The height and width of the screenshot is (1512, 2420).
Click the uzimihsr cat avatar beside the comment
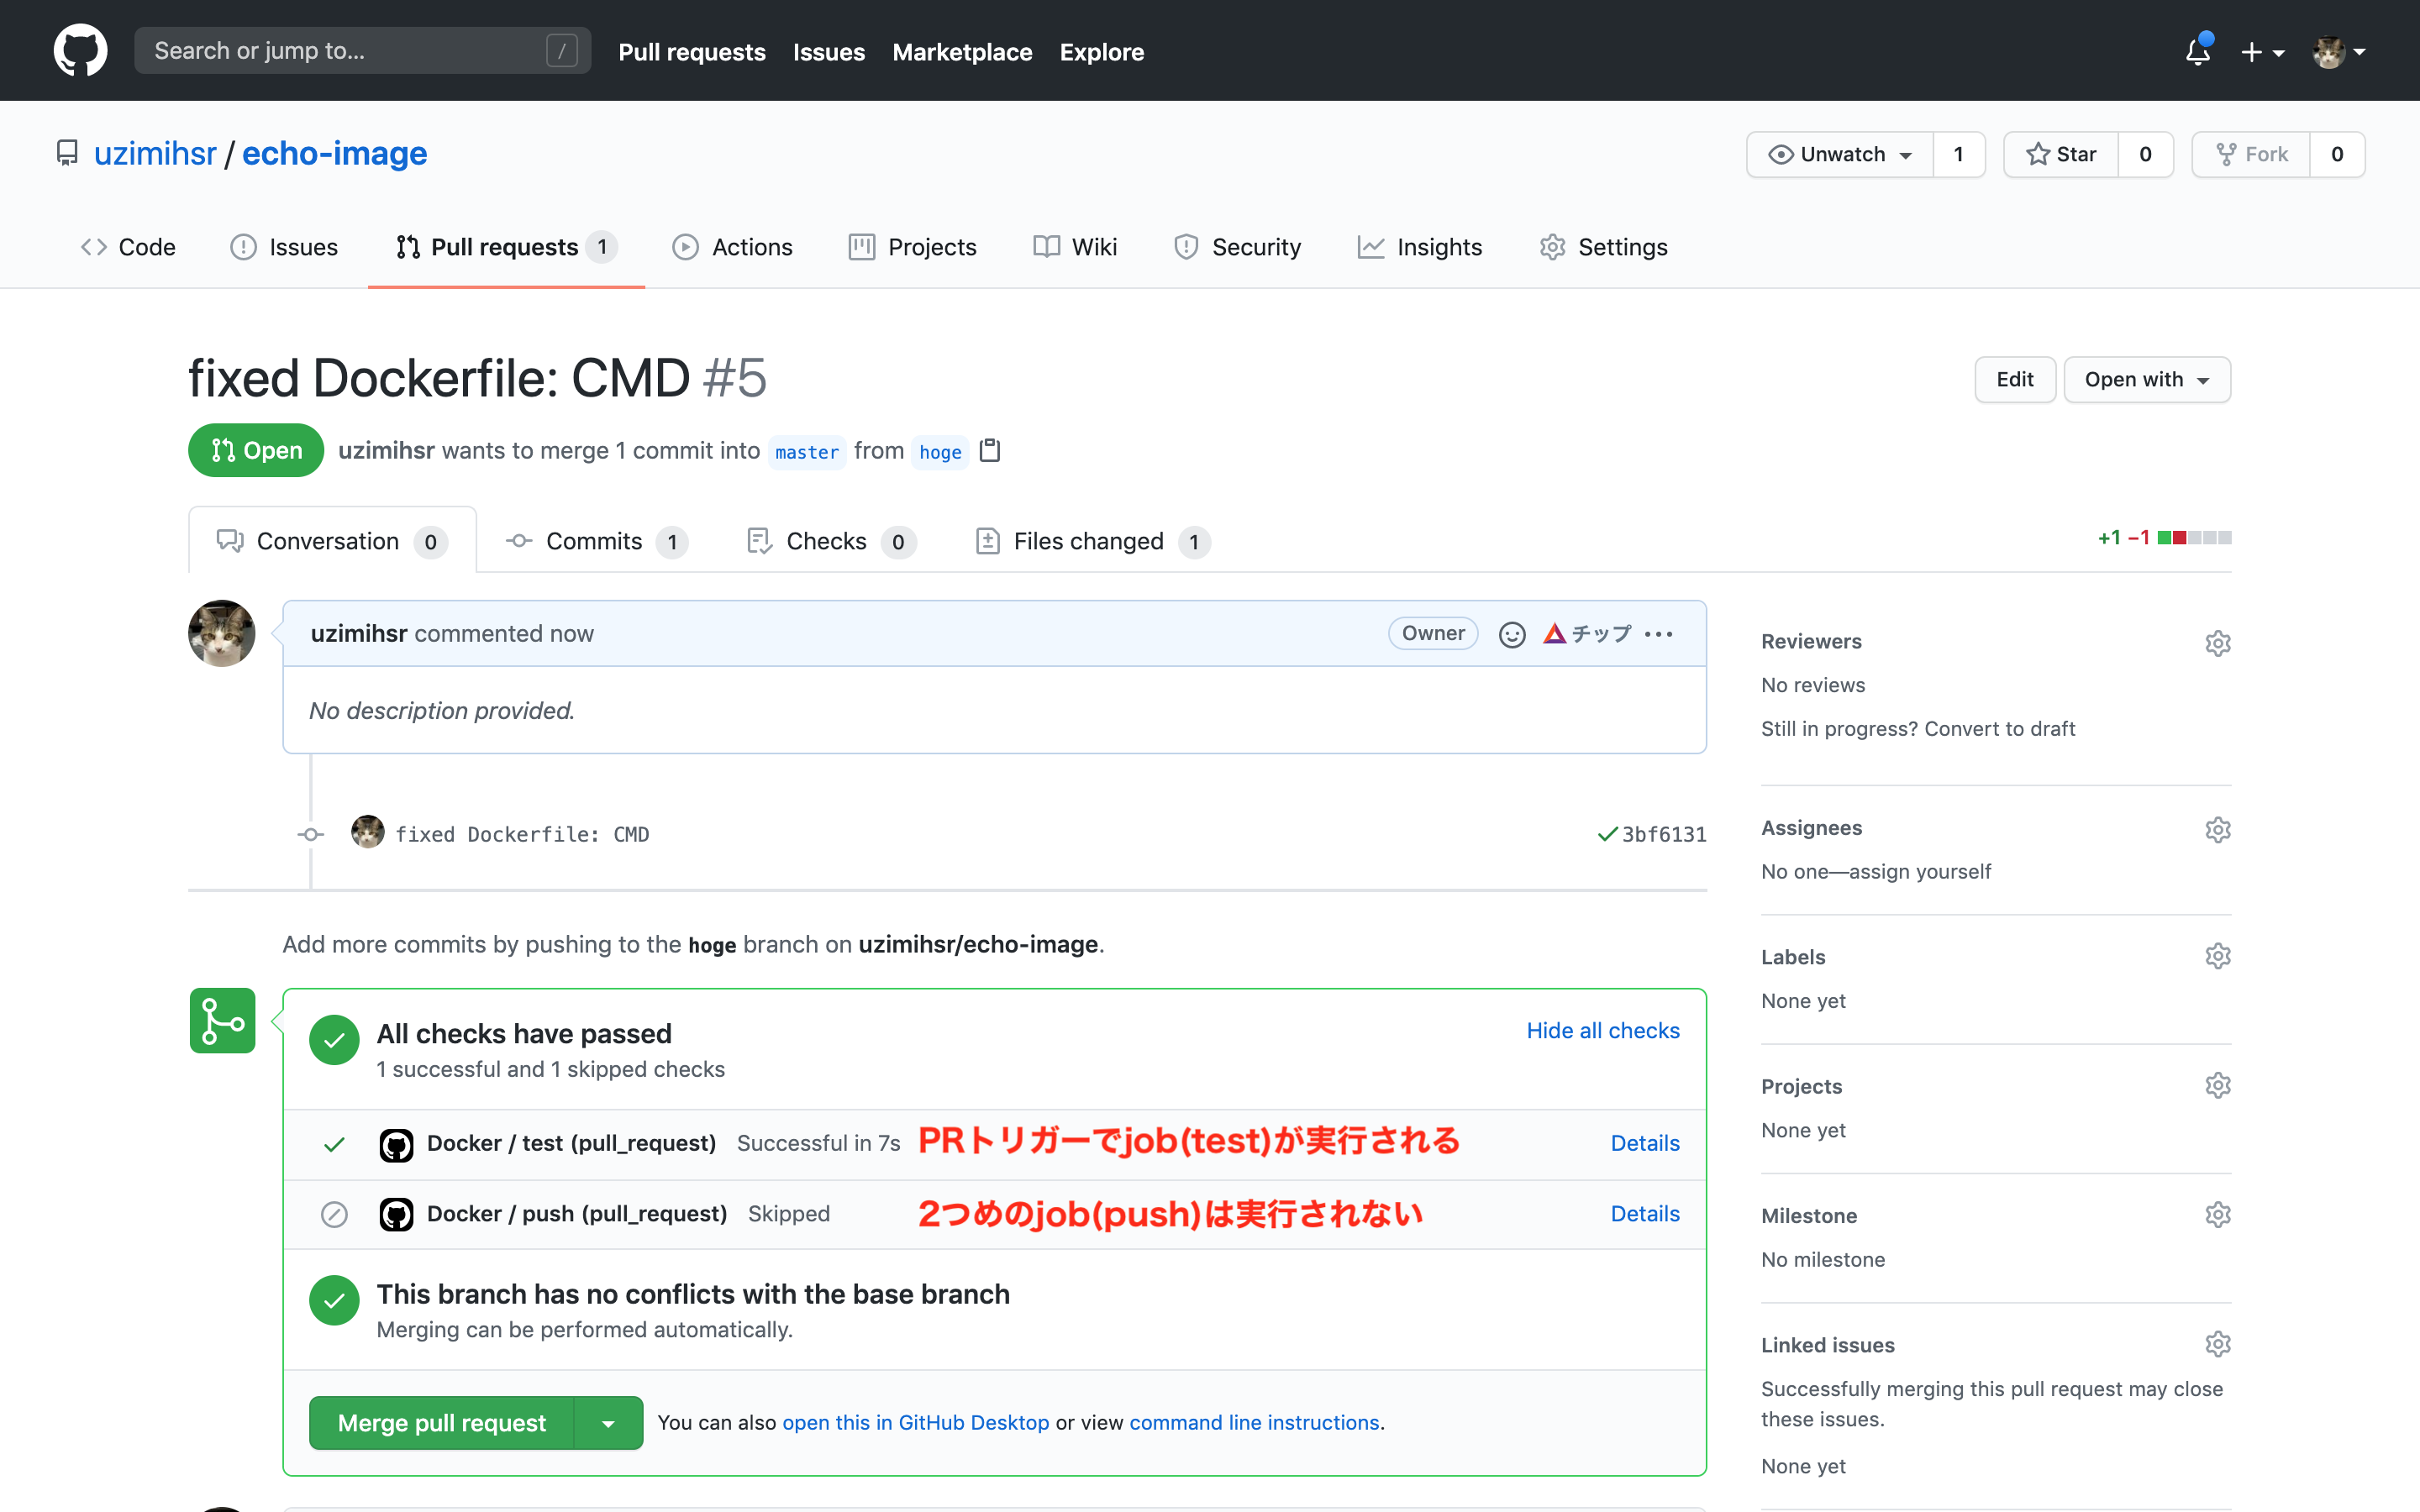(222, 633)
